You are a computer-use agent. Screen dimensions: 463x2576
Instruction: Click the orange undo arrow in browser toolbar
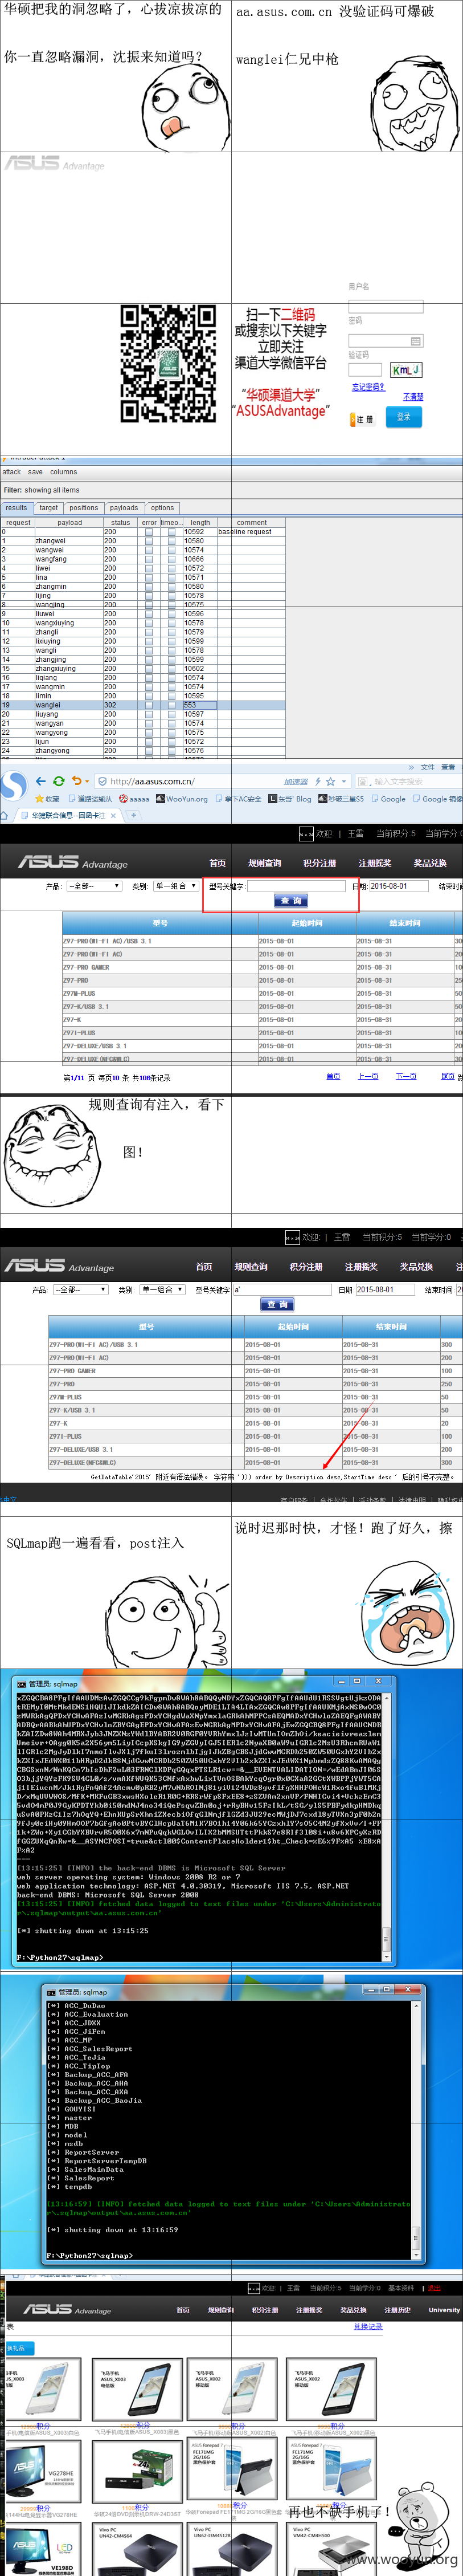point(76,781)
